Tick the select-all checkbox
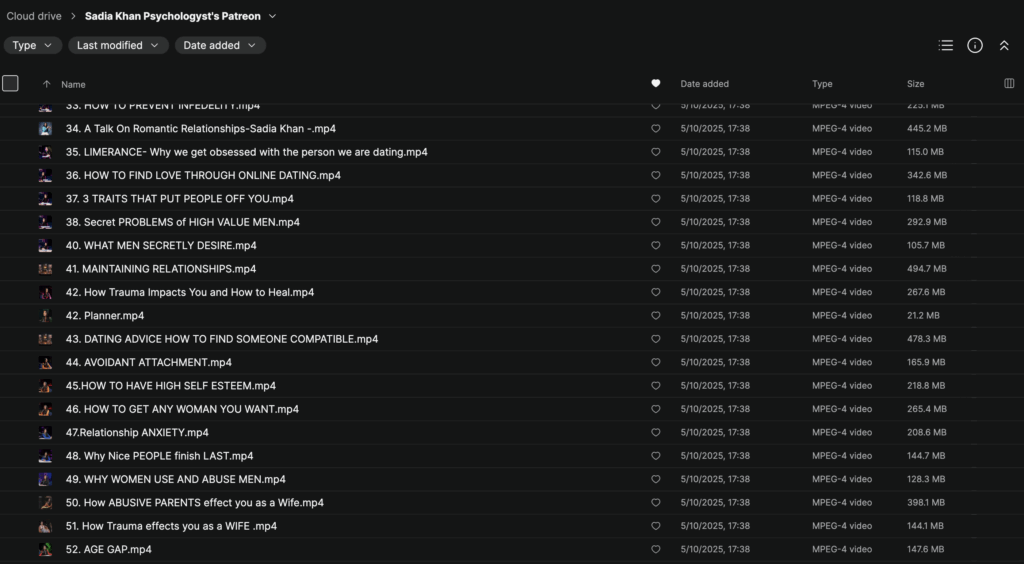This screenshot has width=1024, height=564. point(10,84)
